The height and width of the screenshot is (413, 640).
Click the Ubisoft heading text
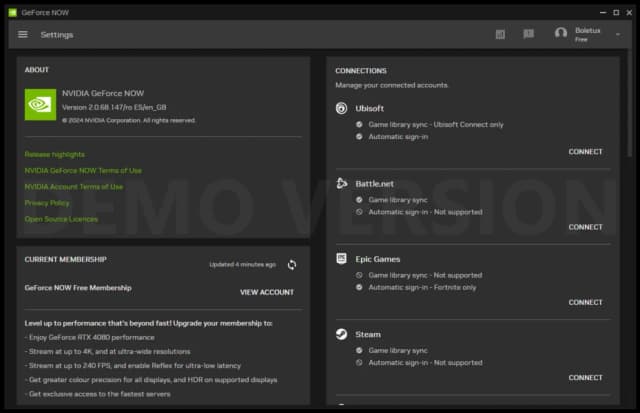click(369, 109)
